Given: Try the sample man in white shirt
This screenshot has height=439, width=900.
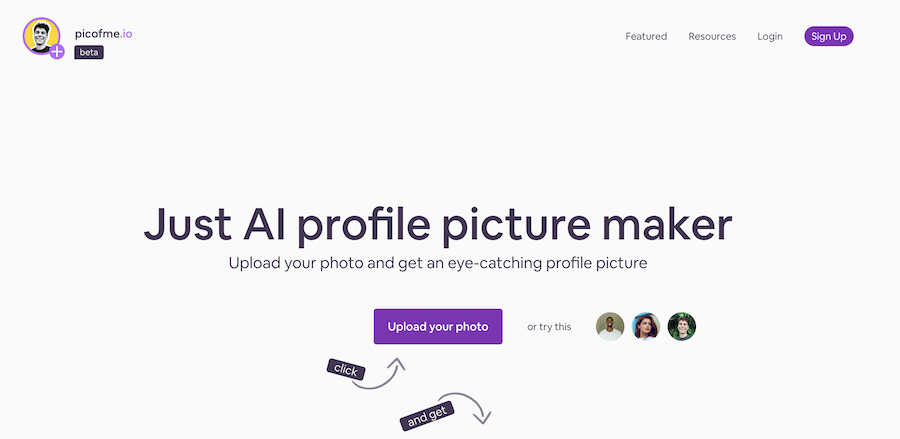Looking at the screenshot, I should tap(610, 327).
